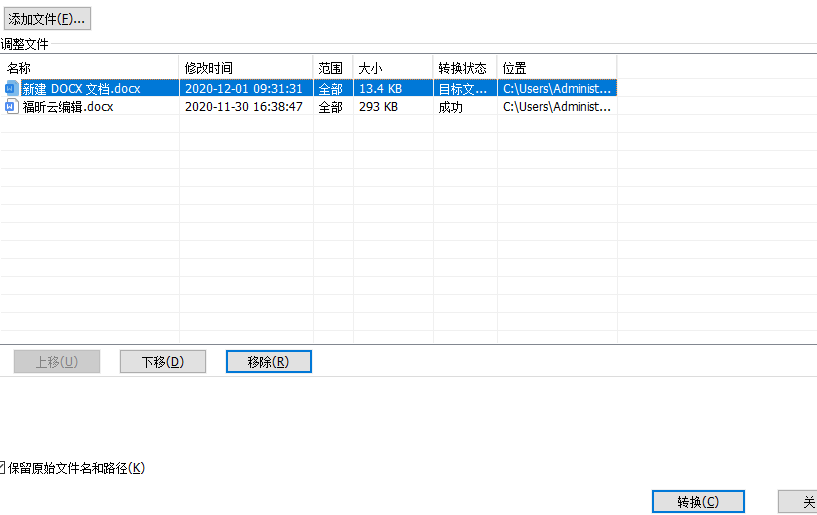Select file row 福昕云编辑.docx
Viewport: 817px width, 515px height.
point(308,106)
